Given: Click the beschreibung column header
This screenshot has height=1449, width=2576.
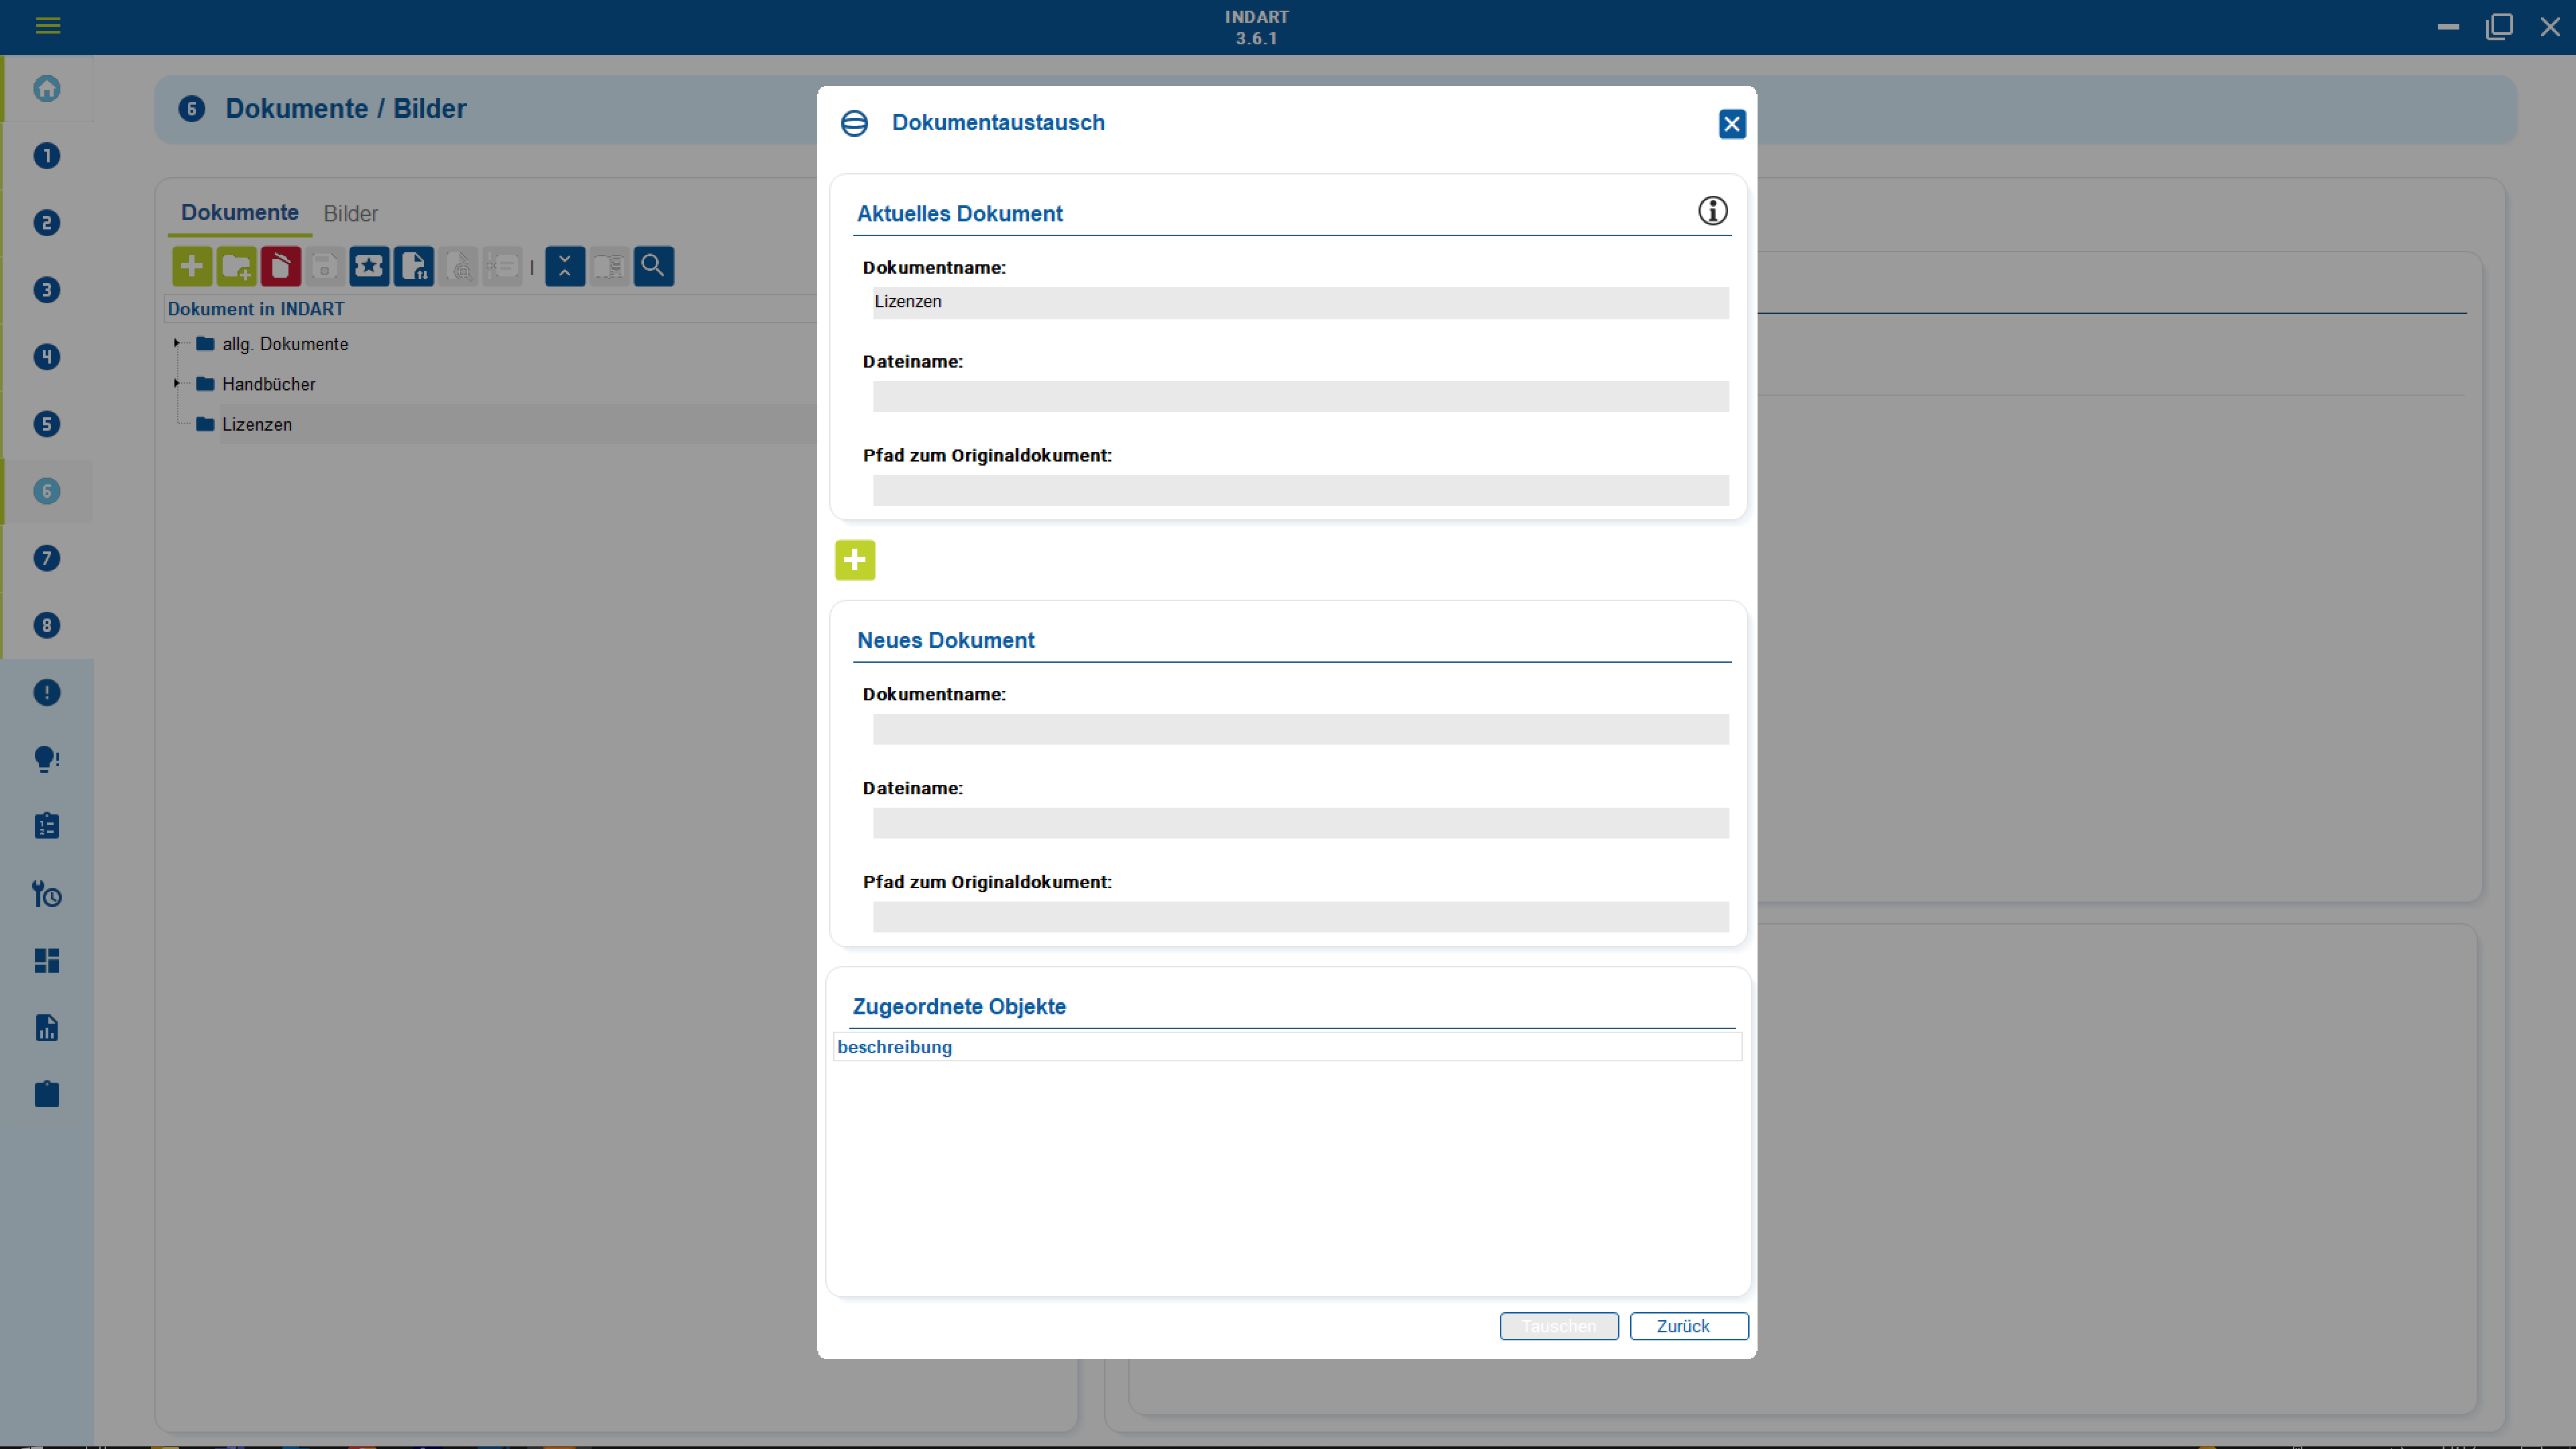Looking at the screenshot, I should (894, 1047).
